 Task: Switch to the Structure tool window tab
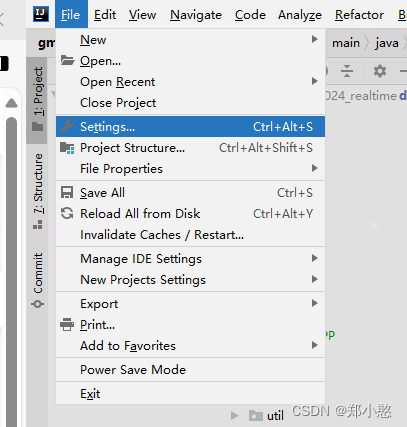click(38, 191)
